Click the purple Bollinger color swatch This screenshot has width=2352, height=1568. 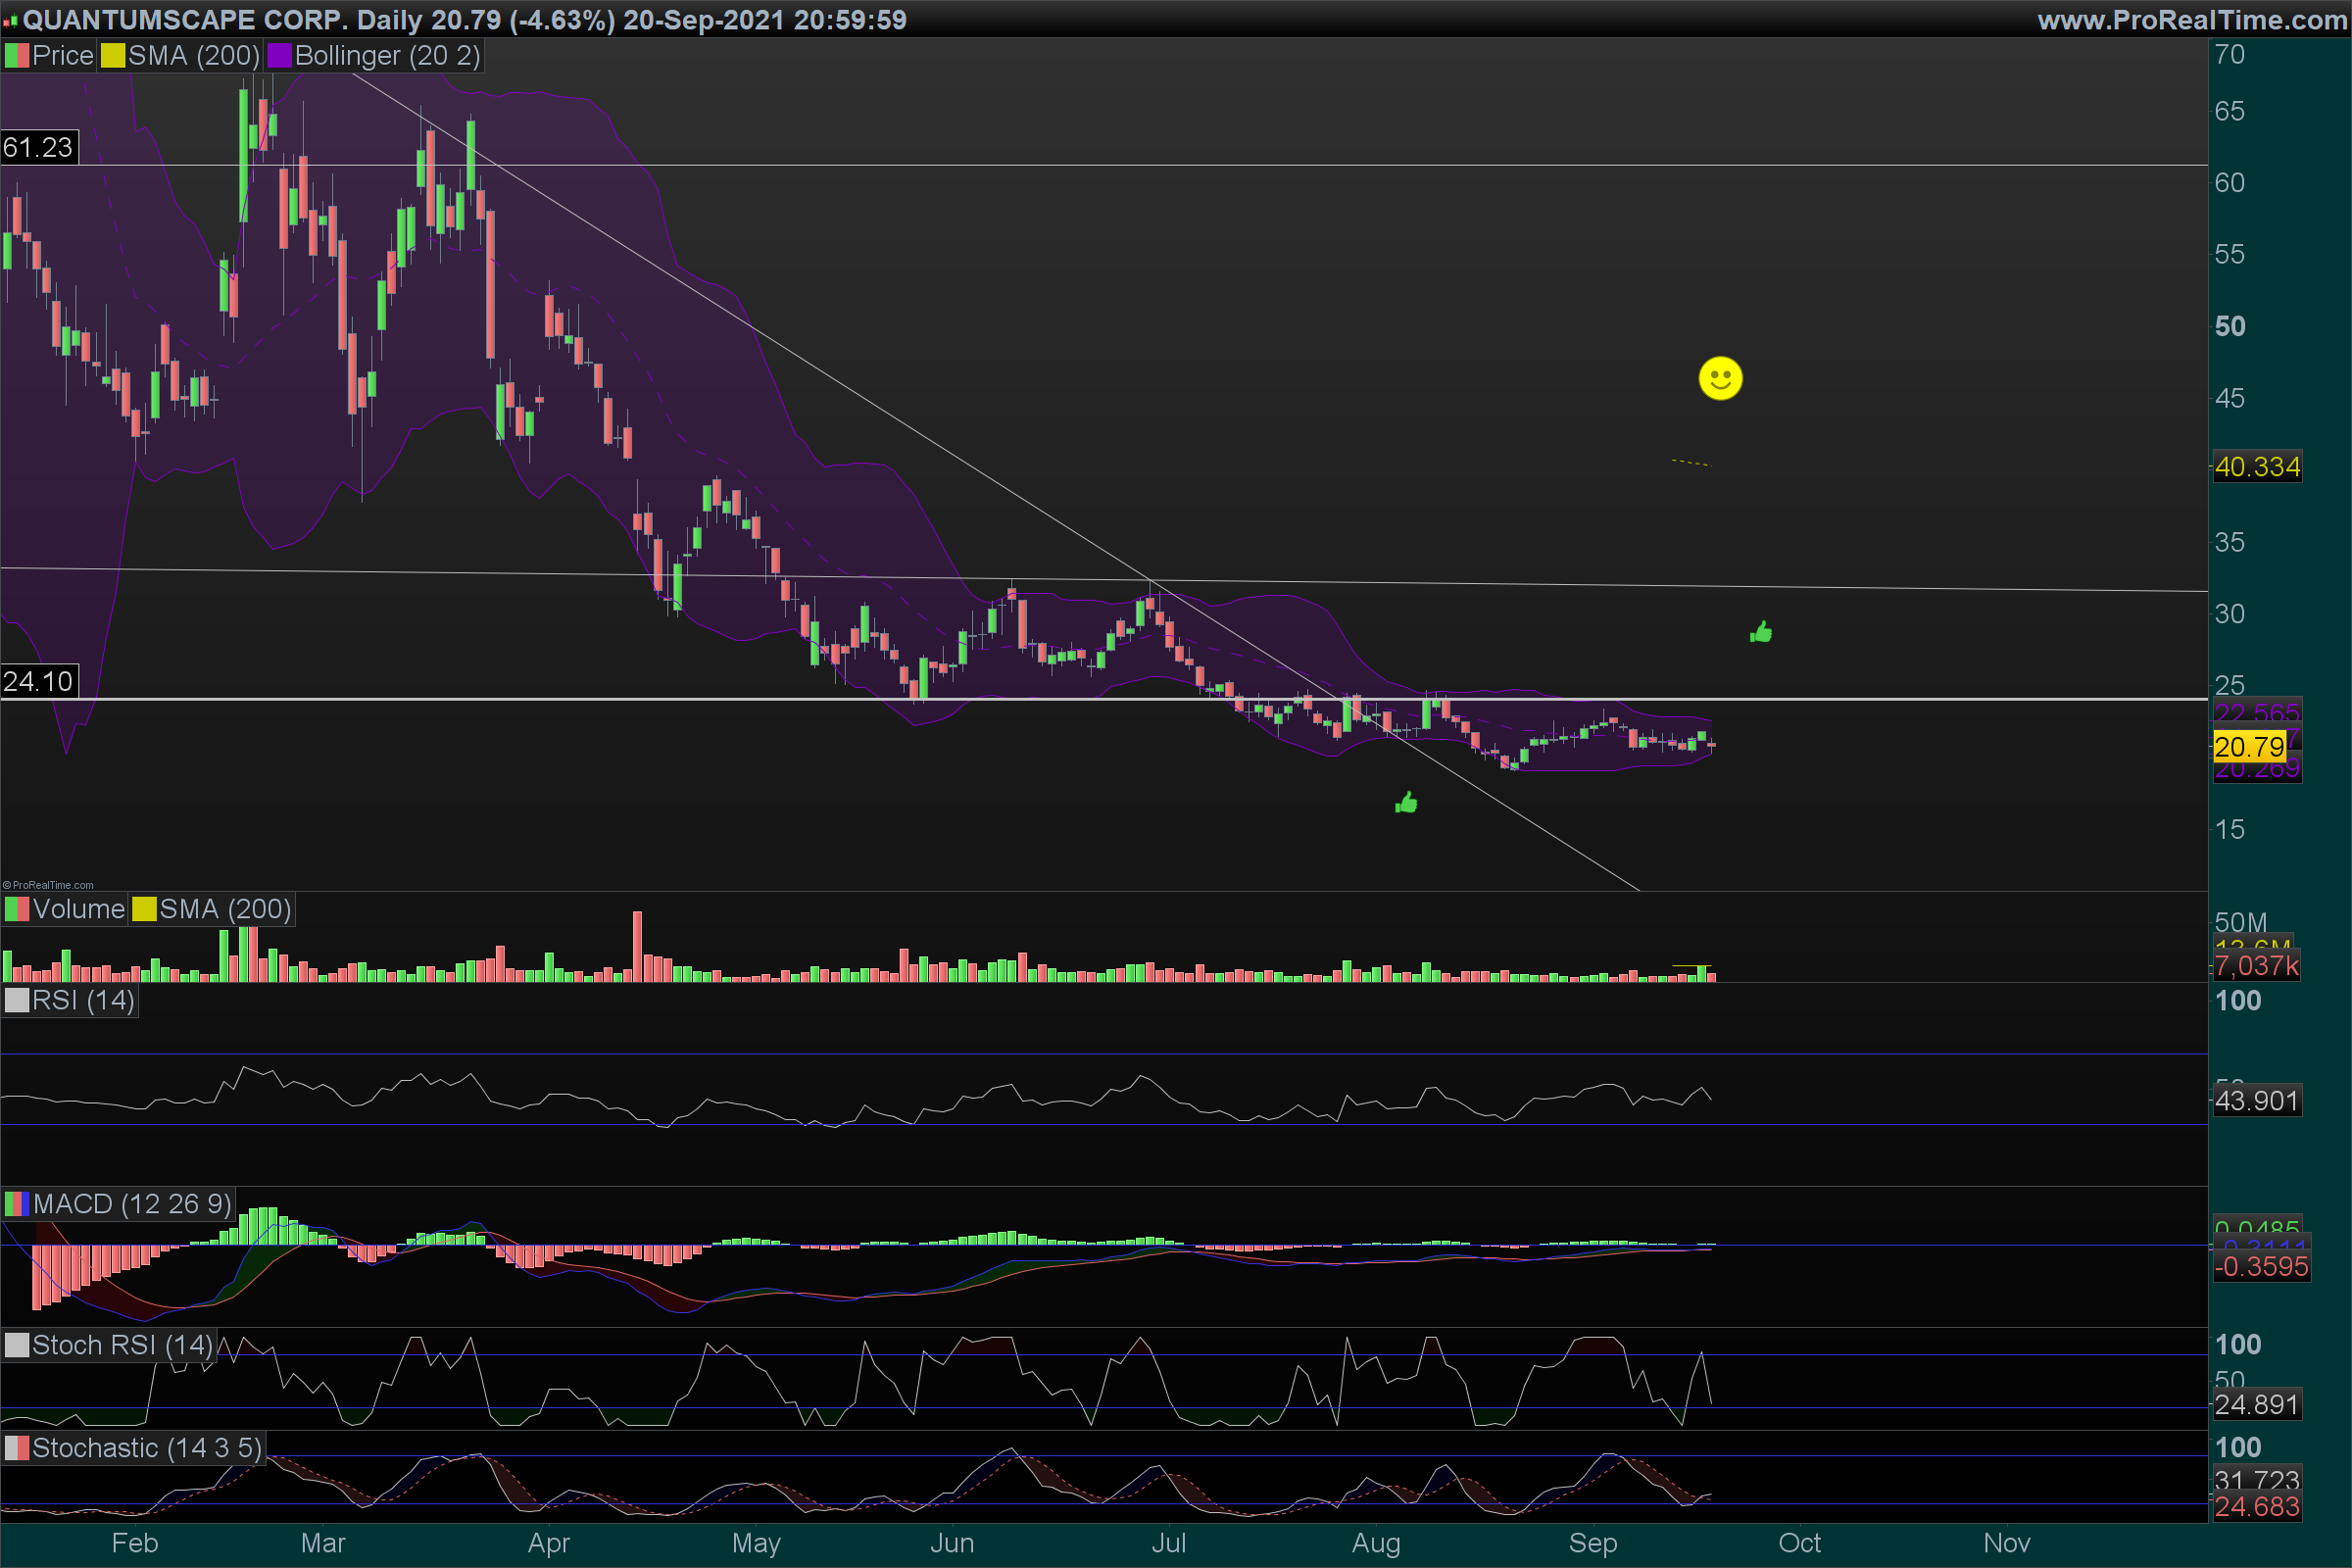pyautogui.click(x=279, y=56)
